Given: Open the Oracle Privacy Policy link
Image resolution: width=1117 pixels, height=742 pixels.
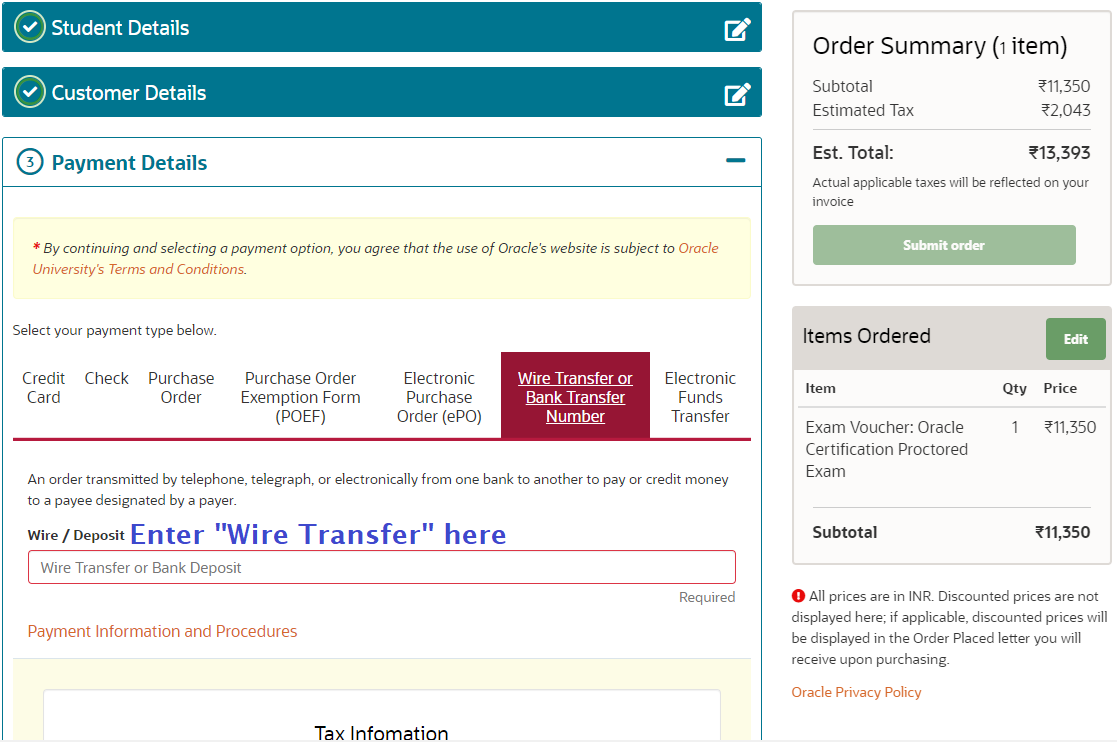Looking at the screenshot, I should pyautogui.click(x=856, y=692).
